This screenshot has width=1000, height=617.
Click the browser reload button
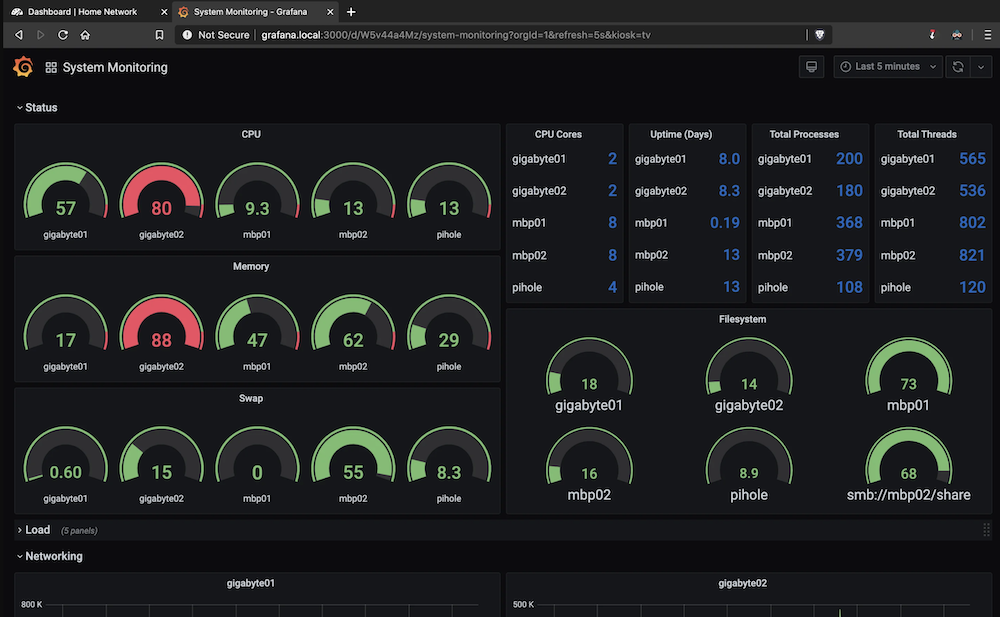(63, 34)
